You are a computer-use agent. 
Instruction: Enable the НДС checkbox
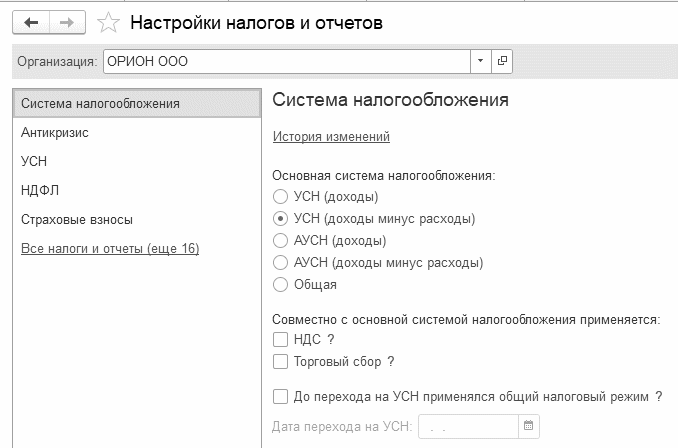[x=280, y=340]
